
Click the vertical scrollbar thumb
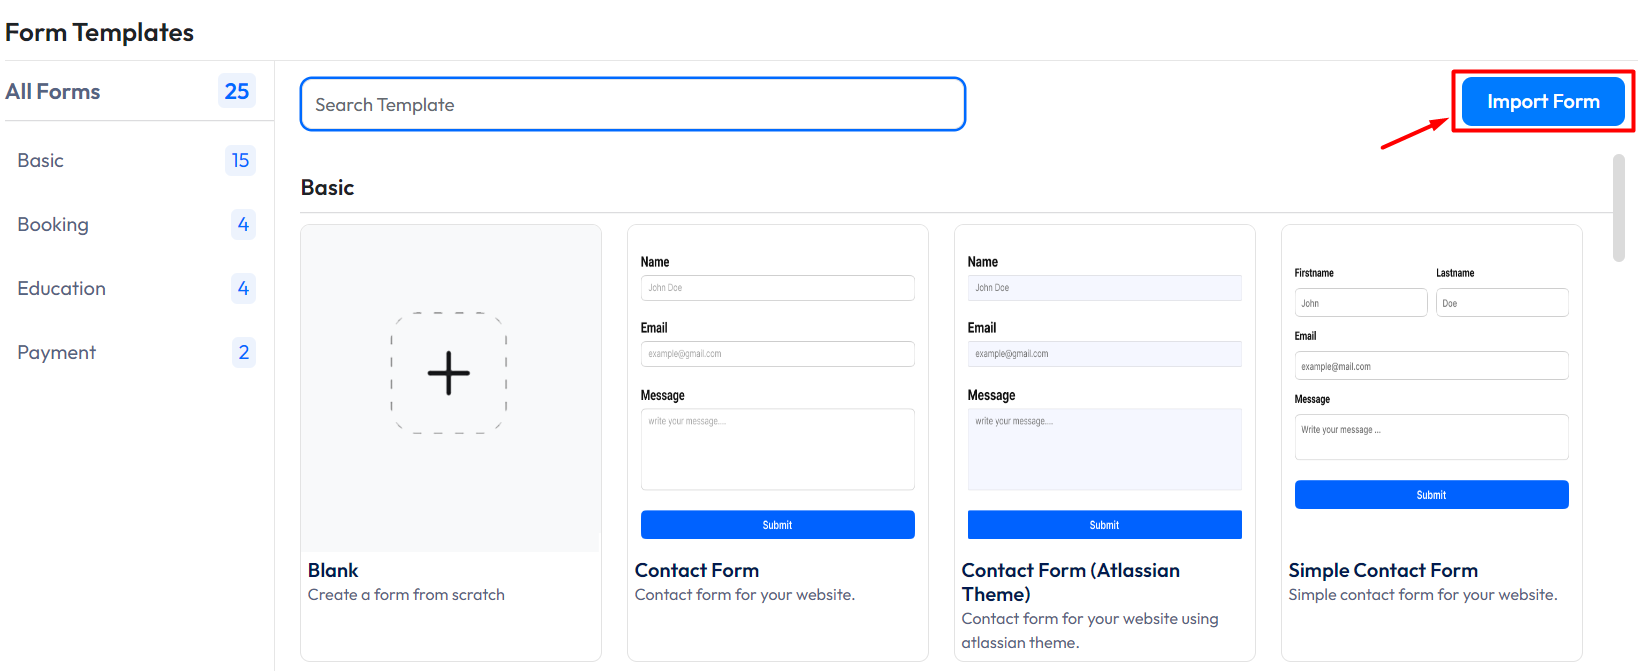(1618, 208)
